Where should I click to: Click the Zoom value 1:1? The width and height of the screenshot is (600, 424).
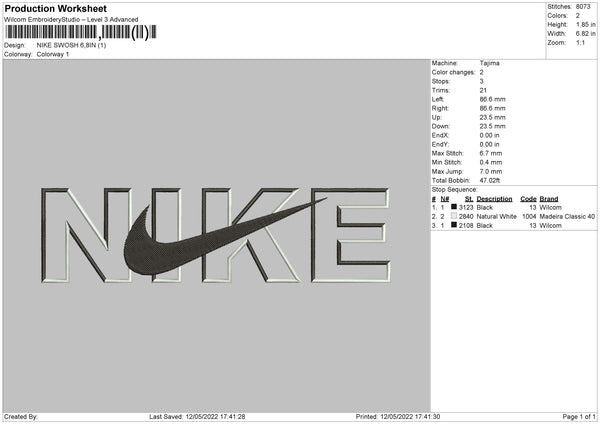(x=580, y=43)
